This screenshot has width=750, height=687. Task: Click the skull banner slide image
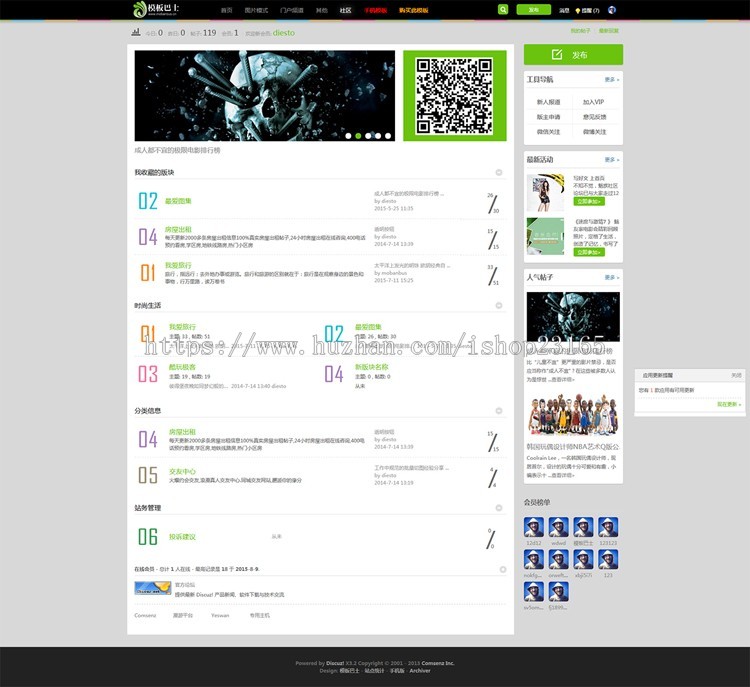click(x=265, y=95)
